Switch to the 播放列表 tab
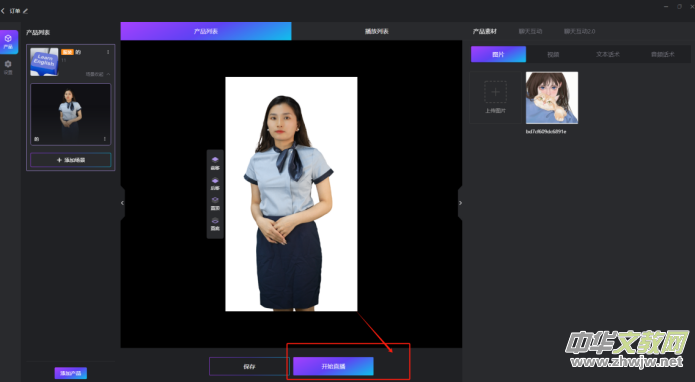The width and height of the screenshot is (695, 382). tap(377, 31)
